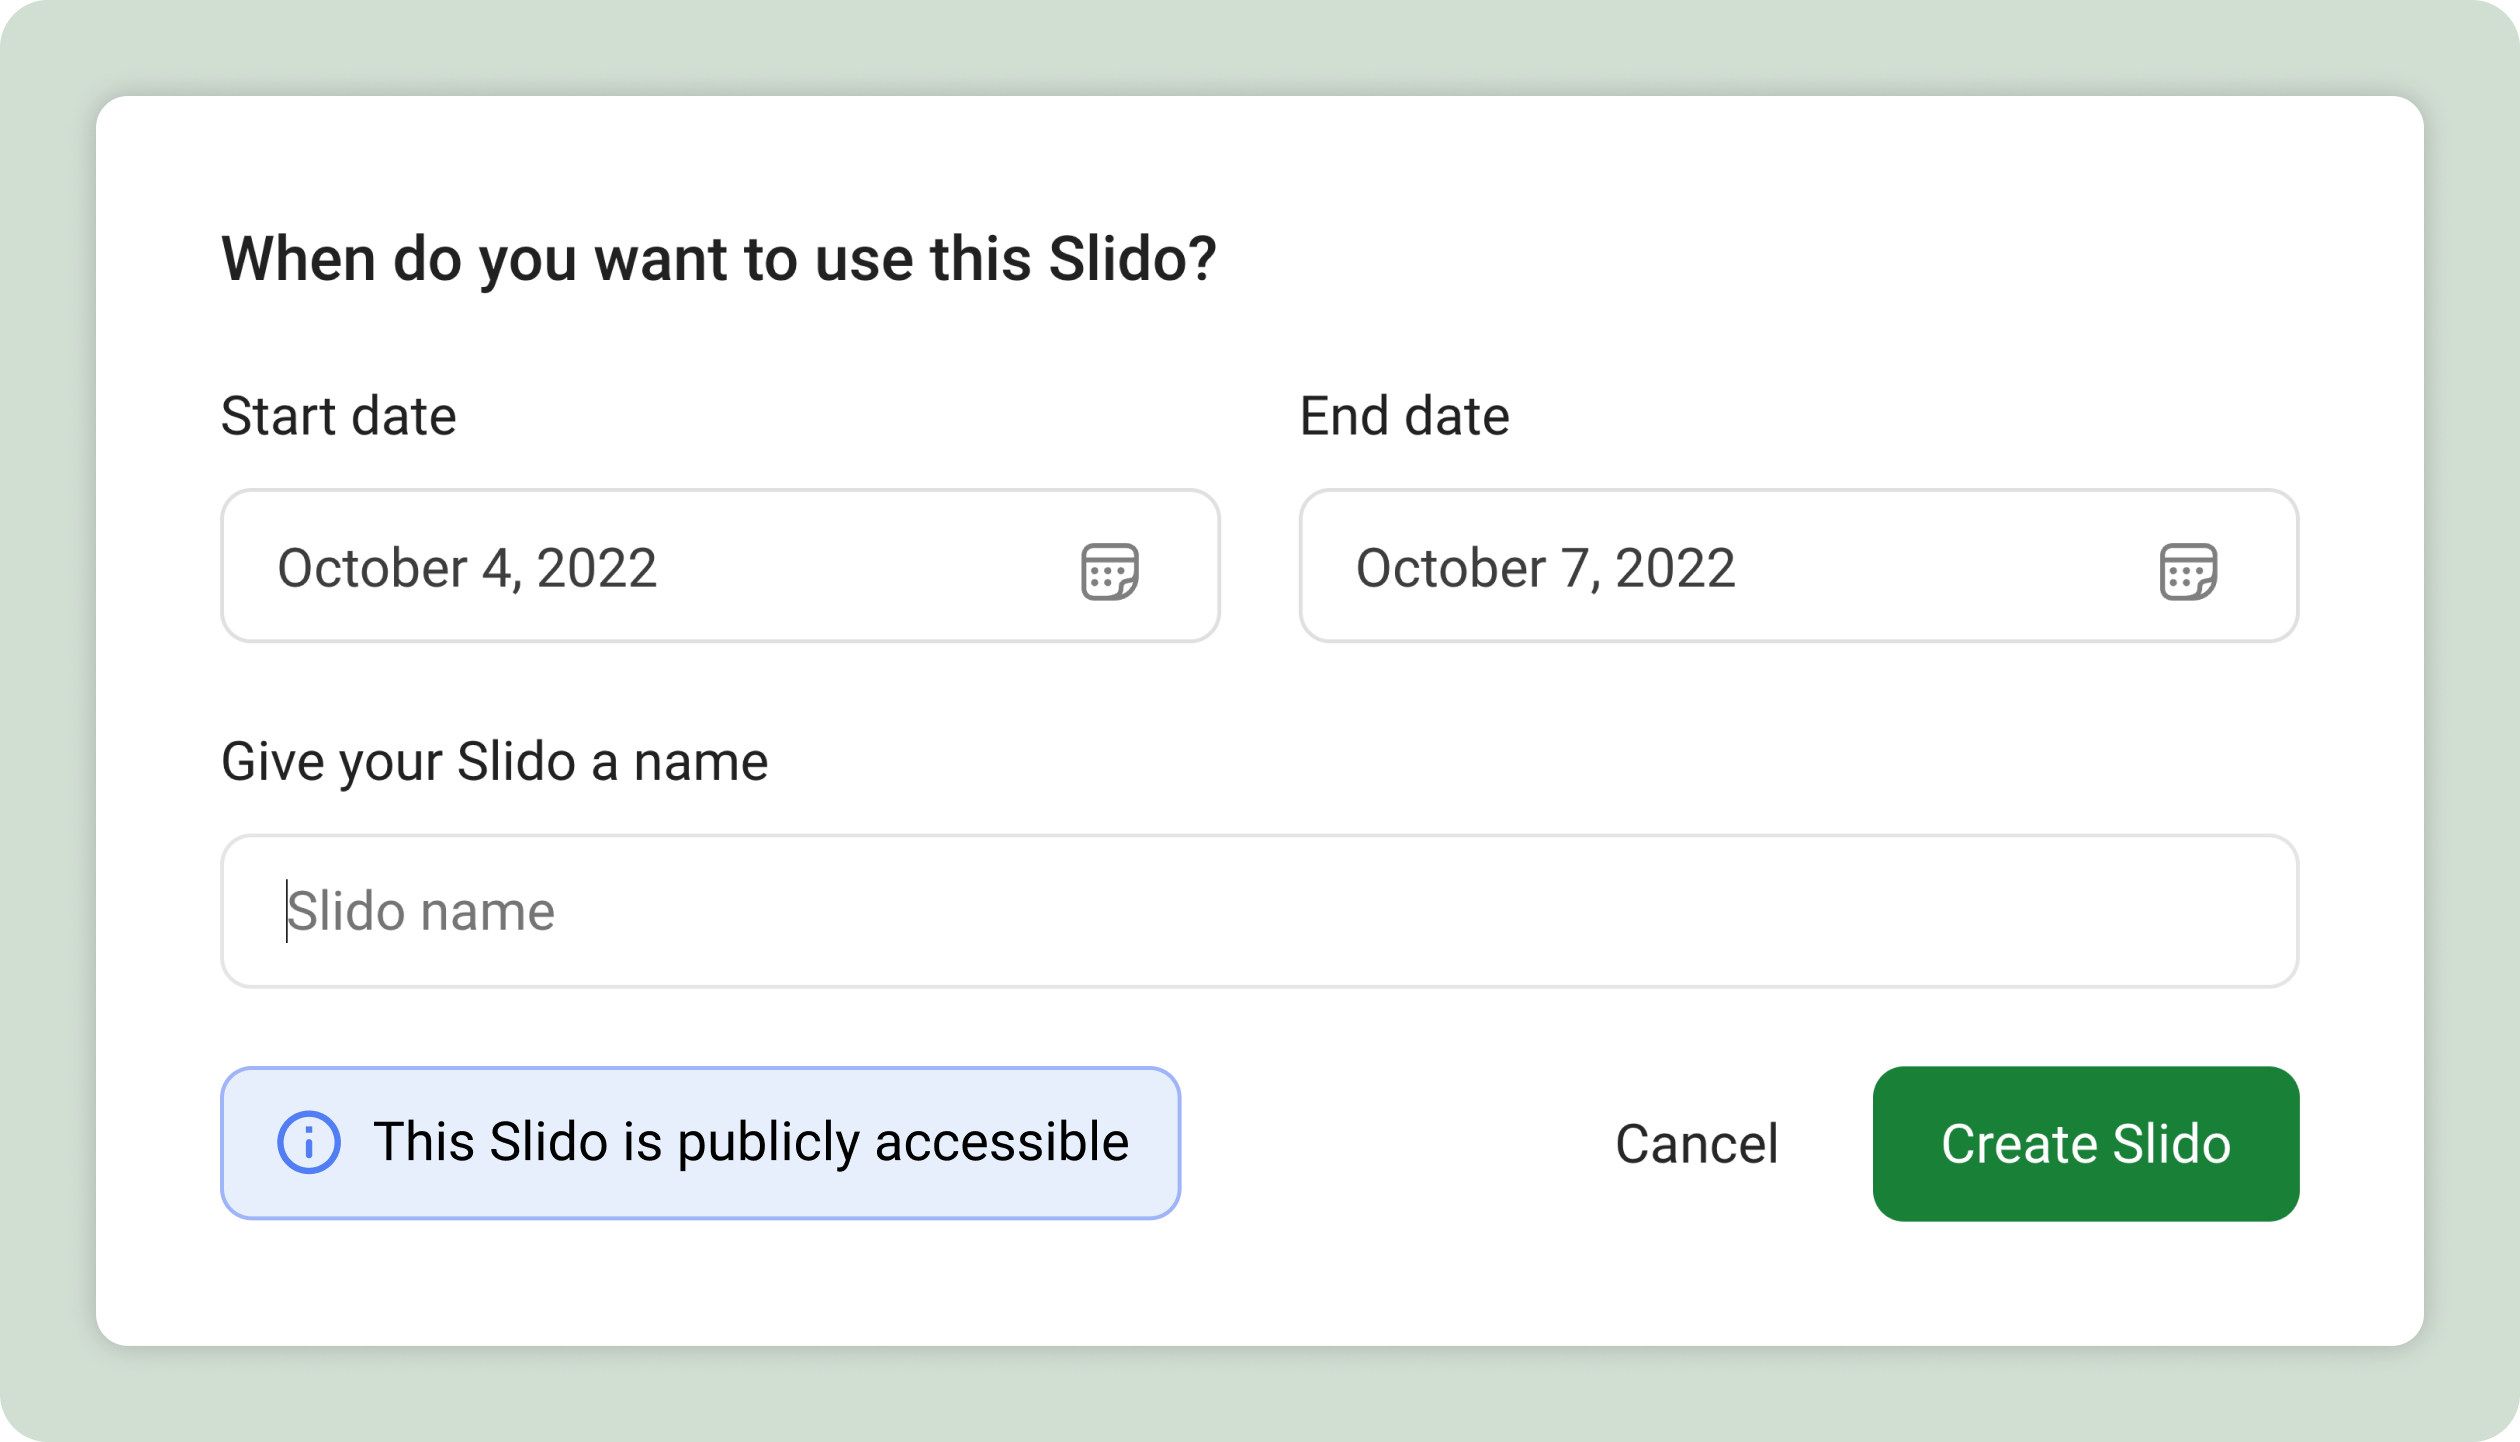Image resolution: width=2520 pixels, height=1442 pixels.
Task: Click the green Create Slido button
Action: click(2086, 1144)
